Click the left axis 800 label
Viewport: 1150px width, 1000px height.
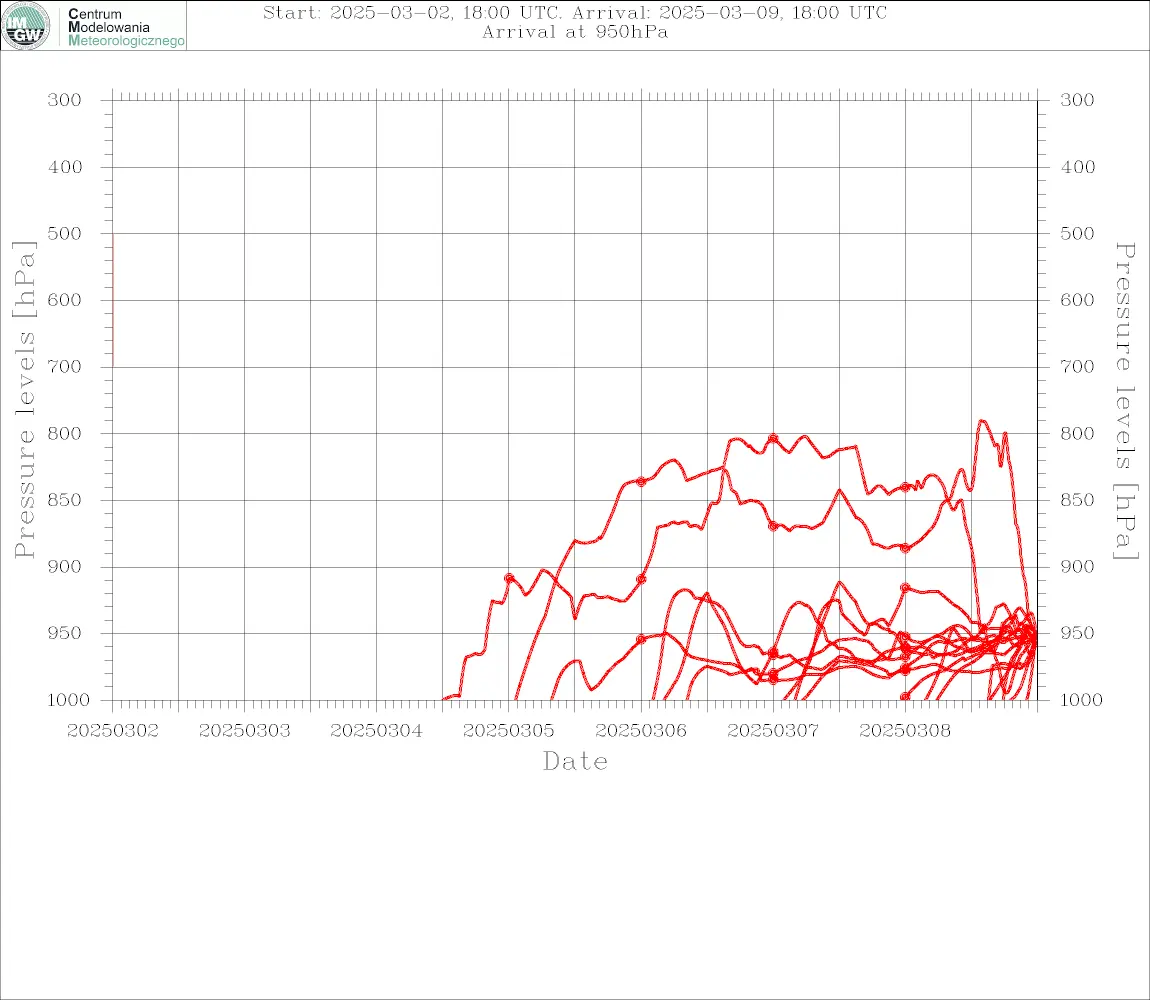[65, 433]
